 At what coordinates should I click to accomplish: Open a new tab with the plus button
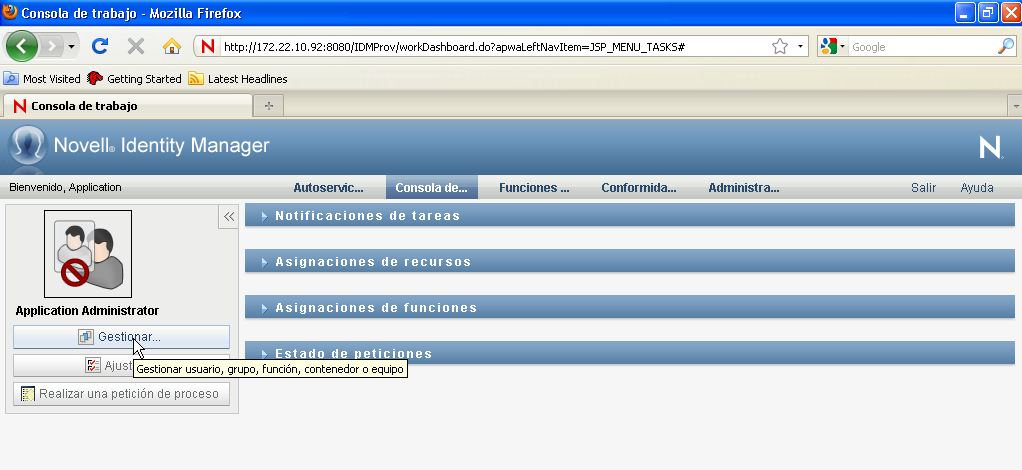coord(269,106)
